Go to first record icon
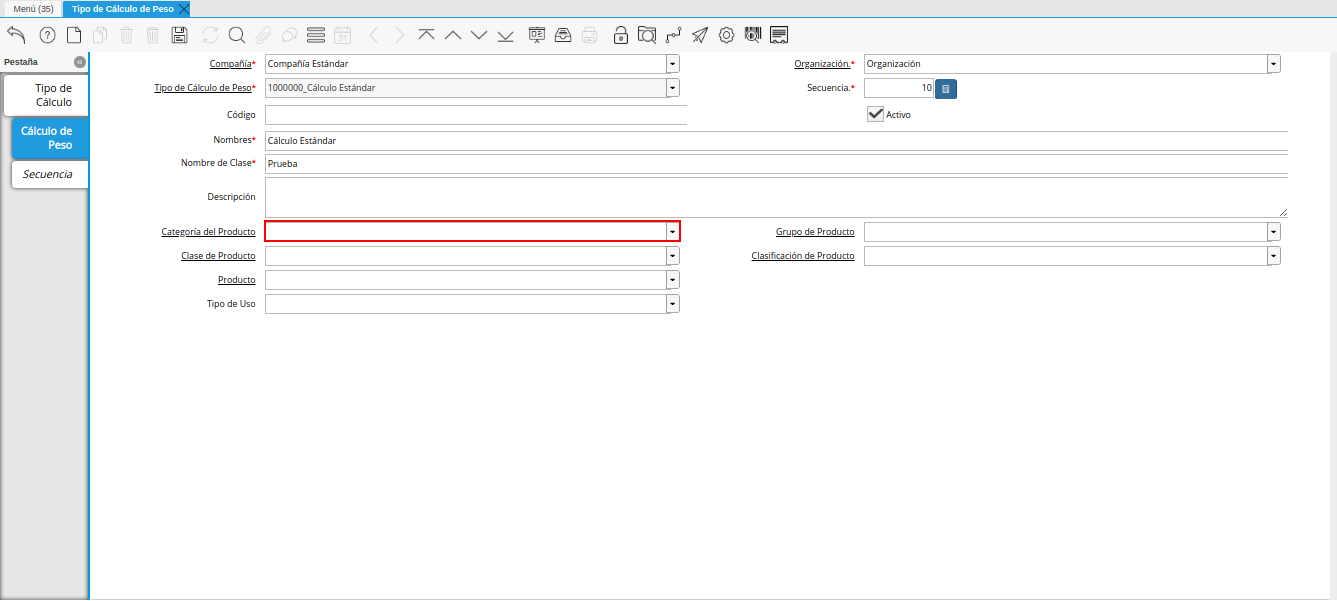This screenshot has width=1337, height=601. pos(427,35)
